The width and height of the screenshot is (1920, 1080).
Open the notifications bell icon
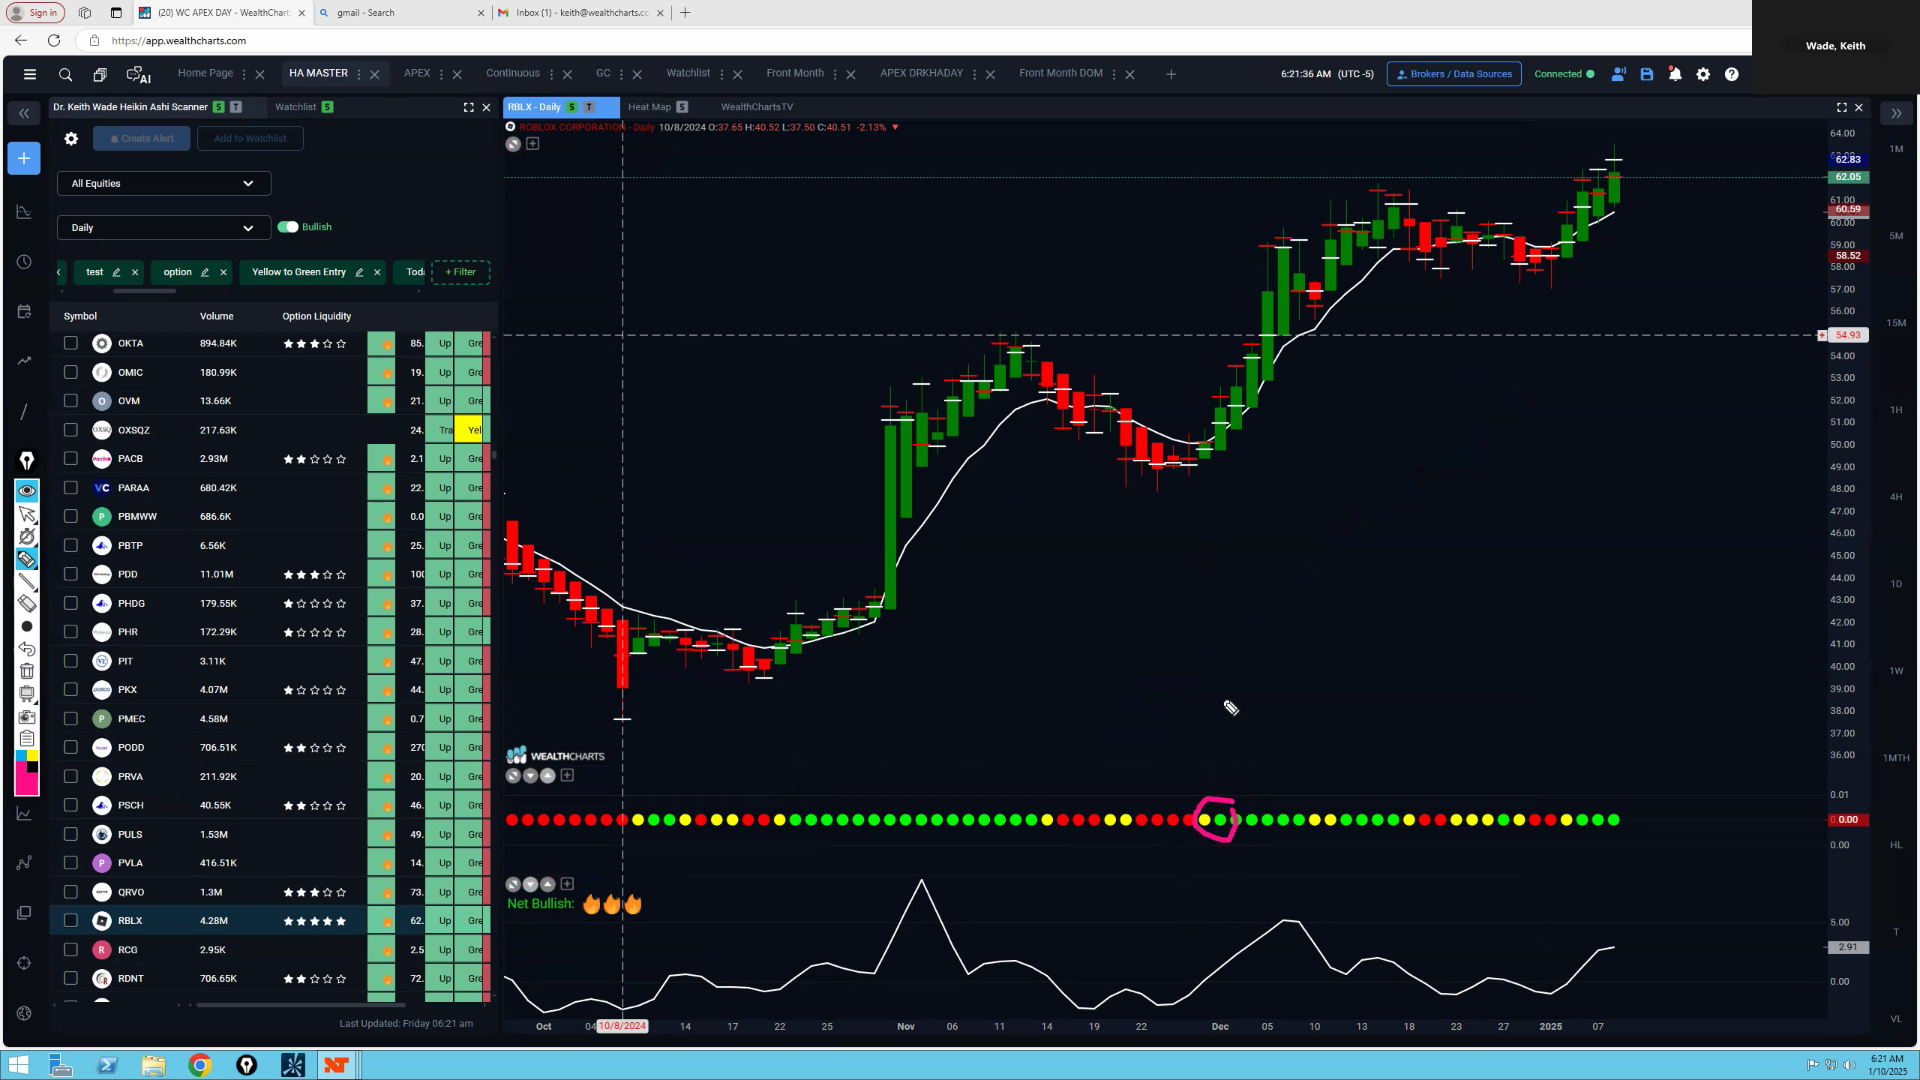(x=1675, y=74)
